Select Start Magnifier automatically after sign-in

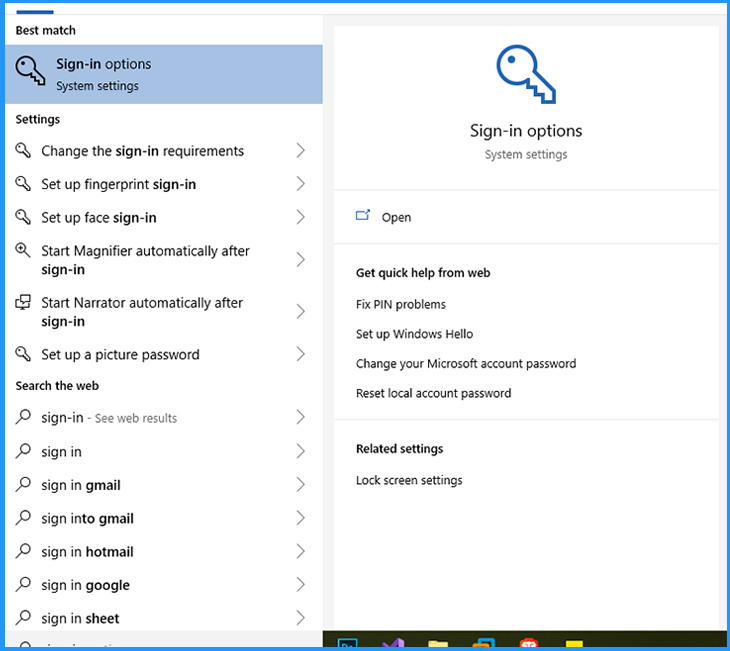(x=163, y=260)
